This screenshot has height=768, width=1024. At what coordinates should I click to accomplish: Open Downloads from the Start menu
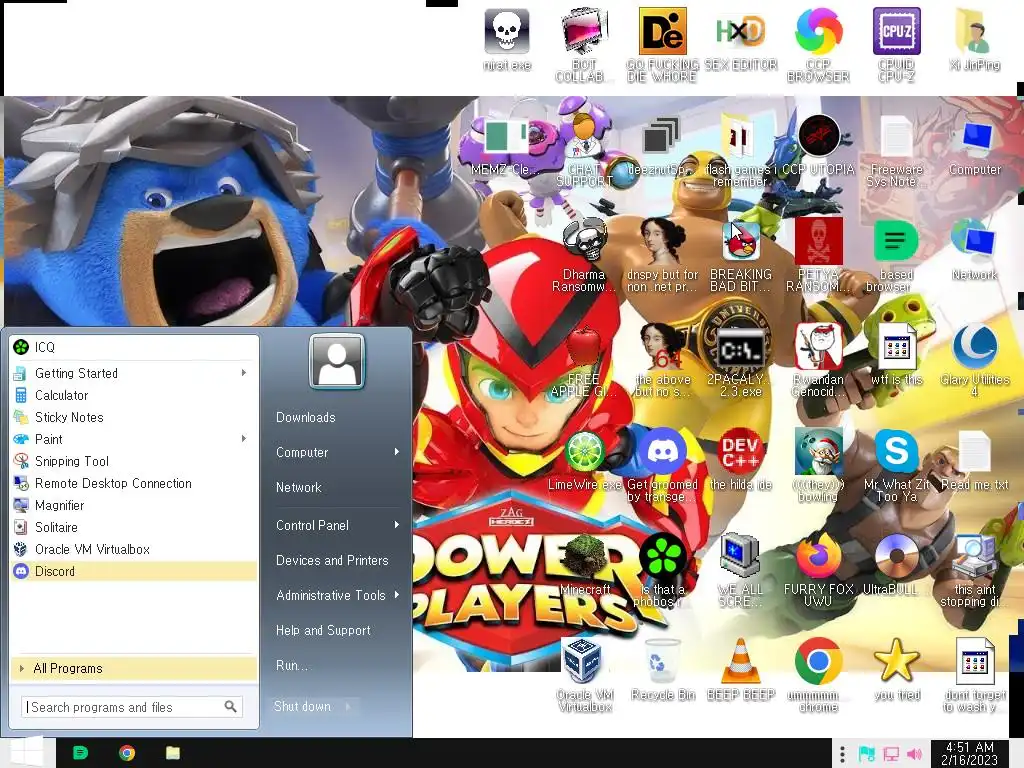pyautogui.click(x=306, y=417)
